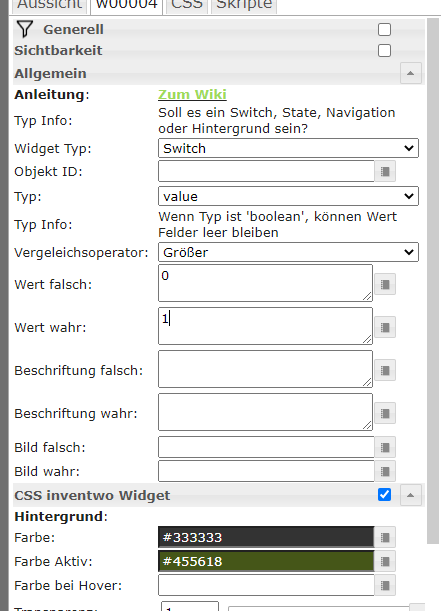Click the Bild falsch input field
Screen dimensions: 441x611
pyautogui.click(x=266, y=447)
